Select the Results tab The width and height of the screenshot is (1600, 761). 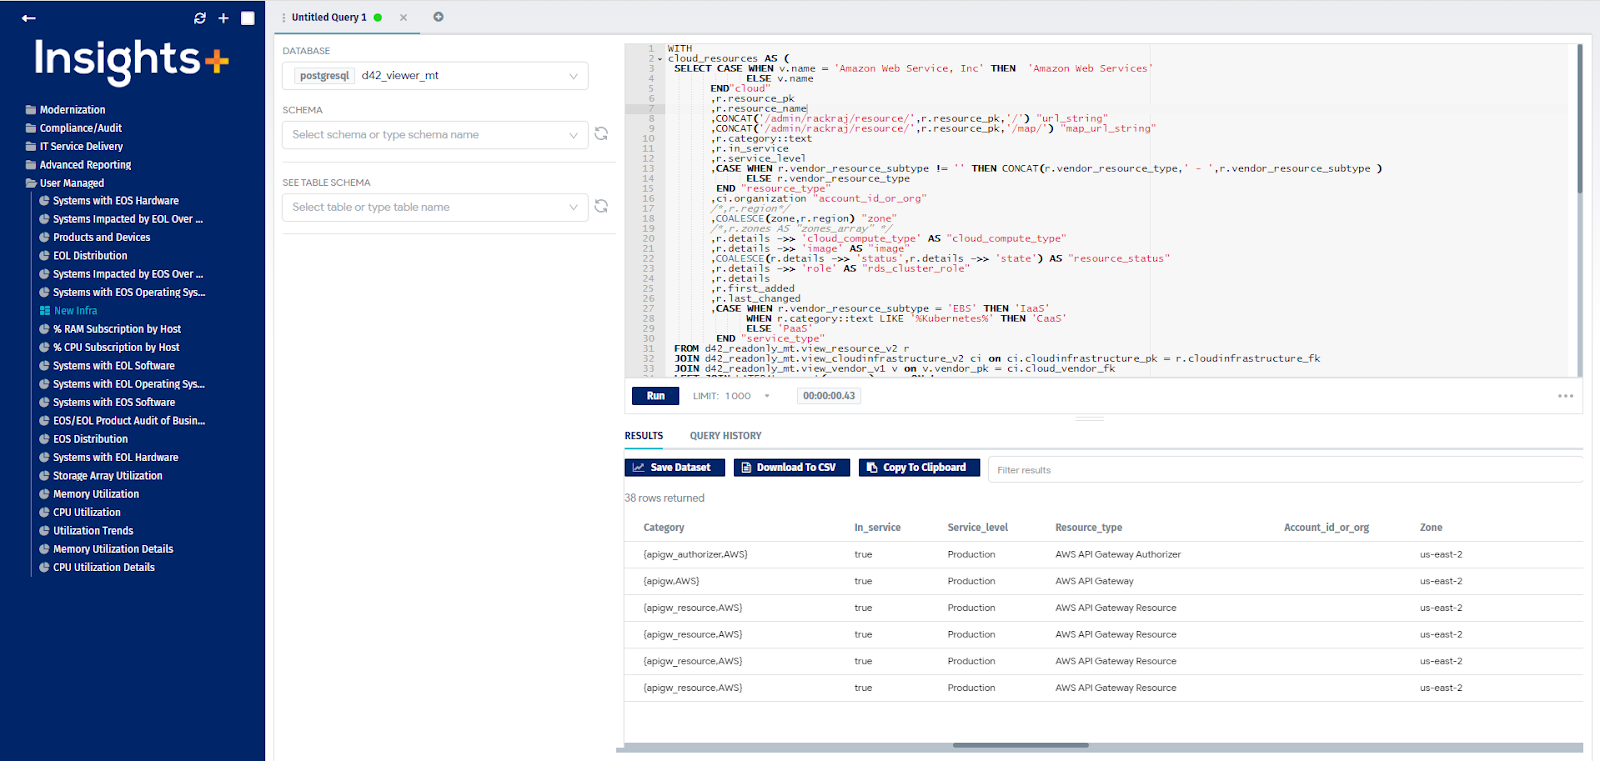point(643,436)
